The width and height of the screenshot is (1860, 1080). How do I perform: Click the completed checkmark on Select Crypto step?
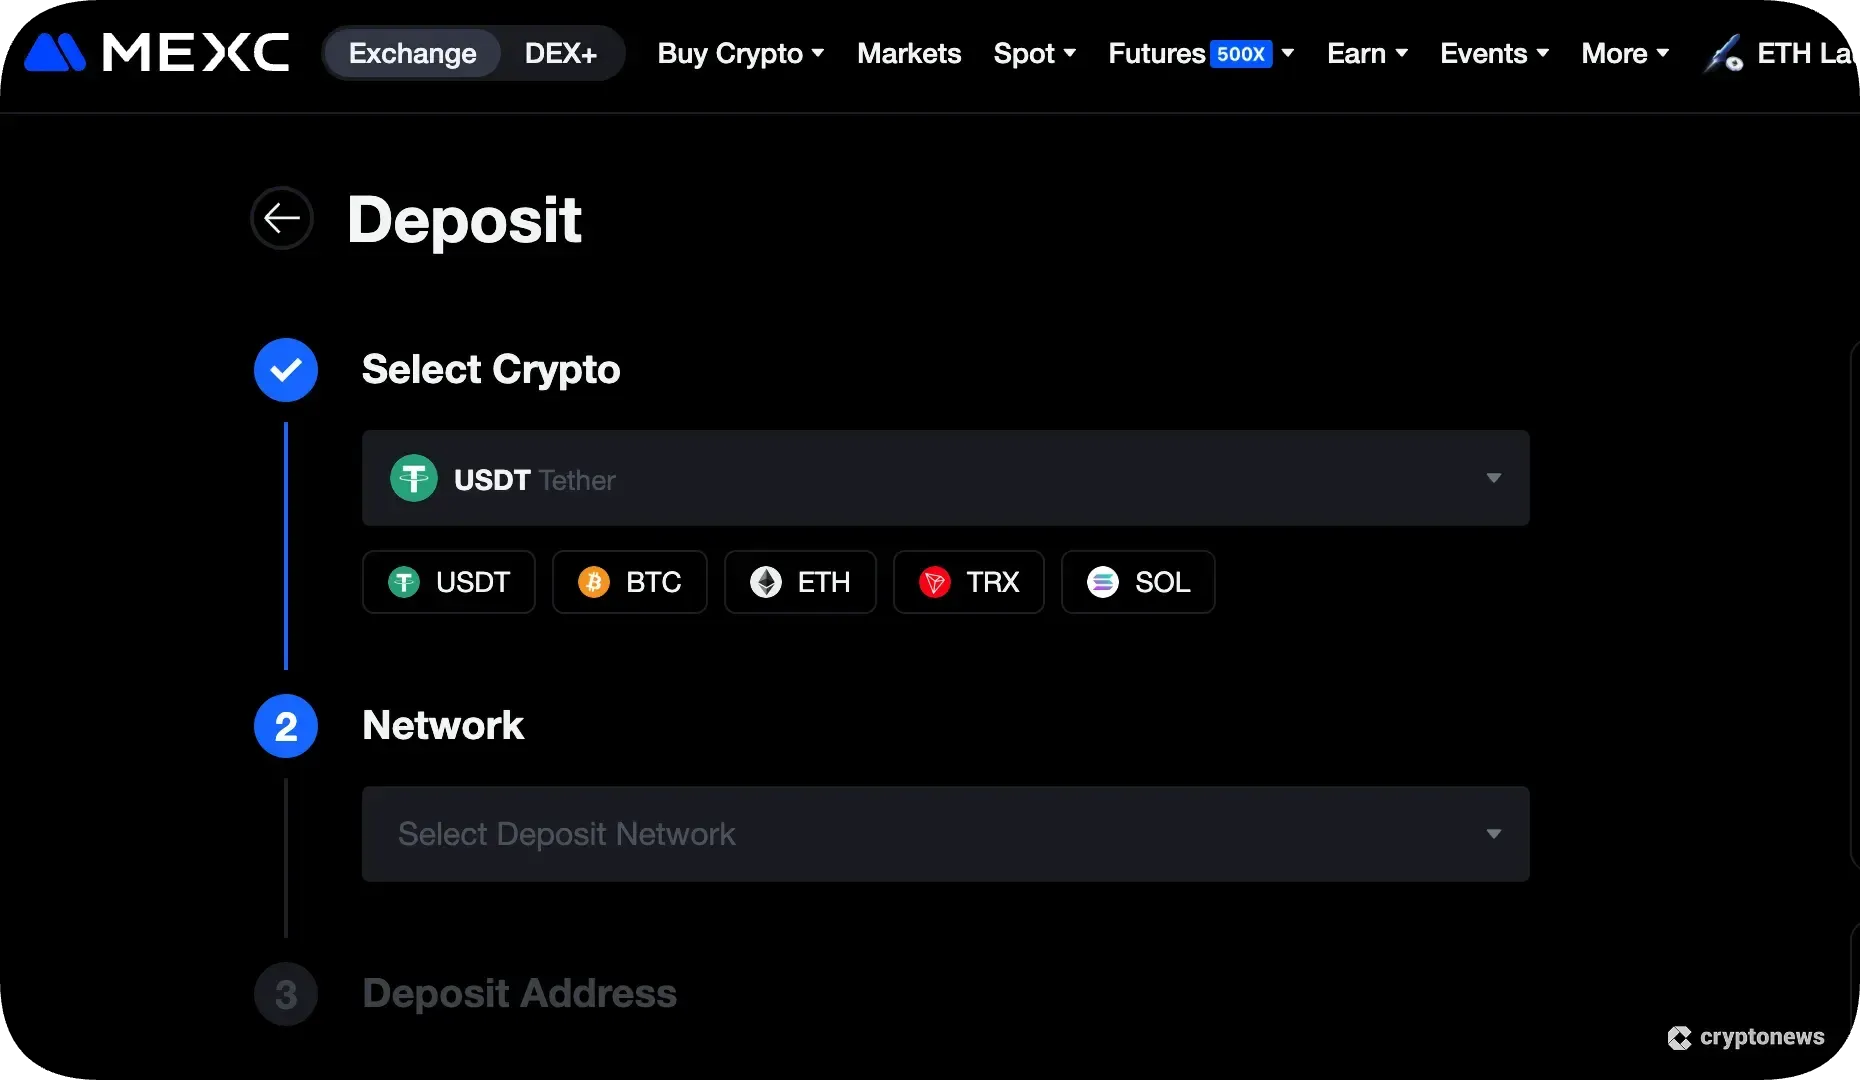[x=285, y=369]
